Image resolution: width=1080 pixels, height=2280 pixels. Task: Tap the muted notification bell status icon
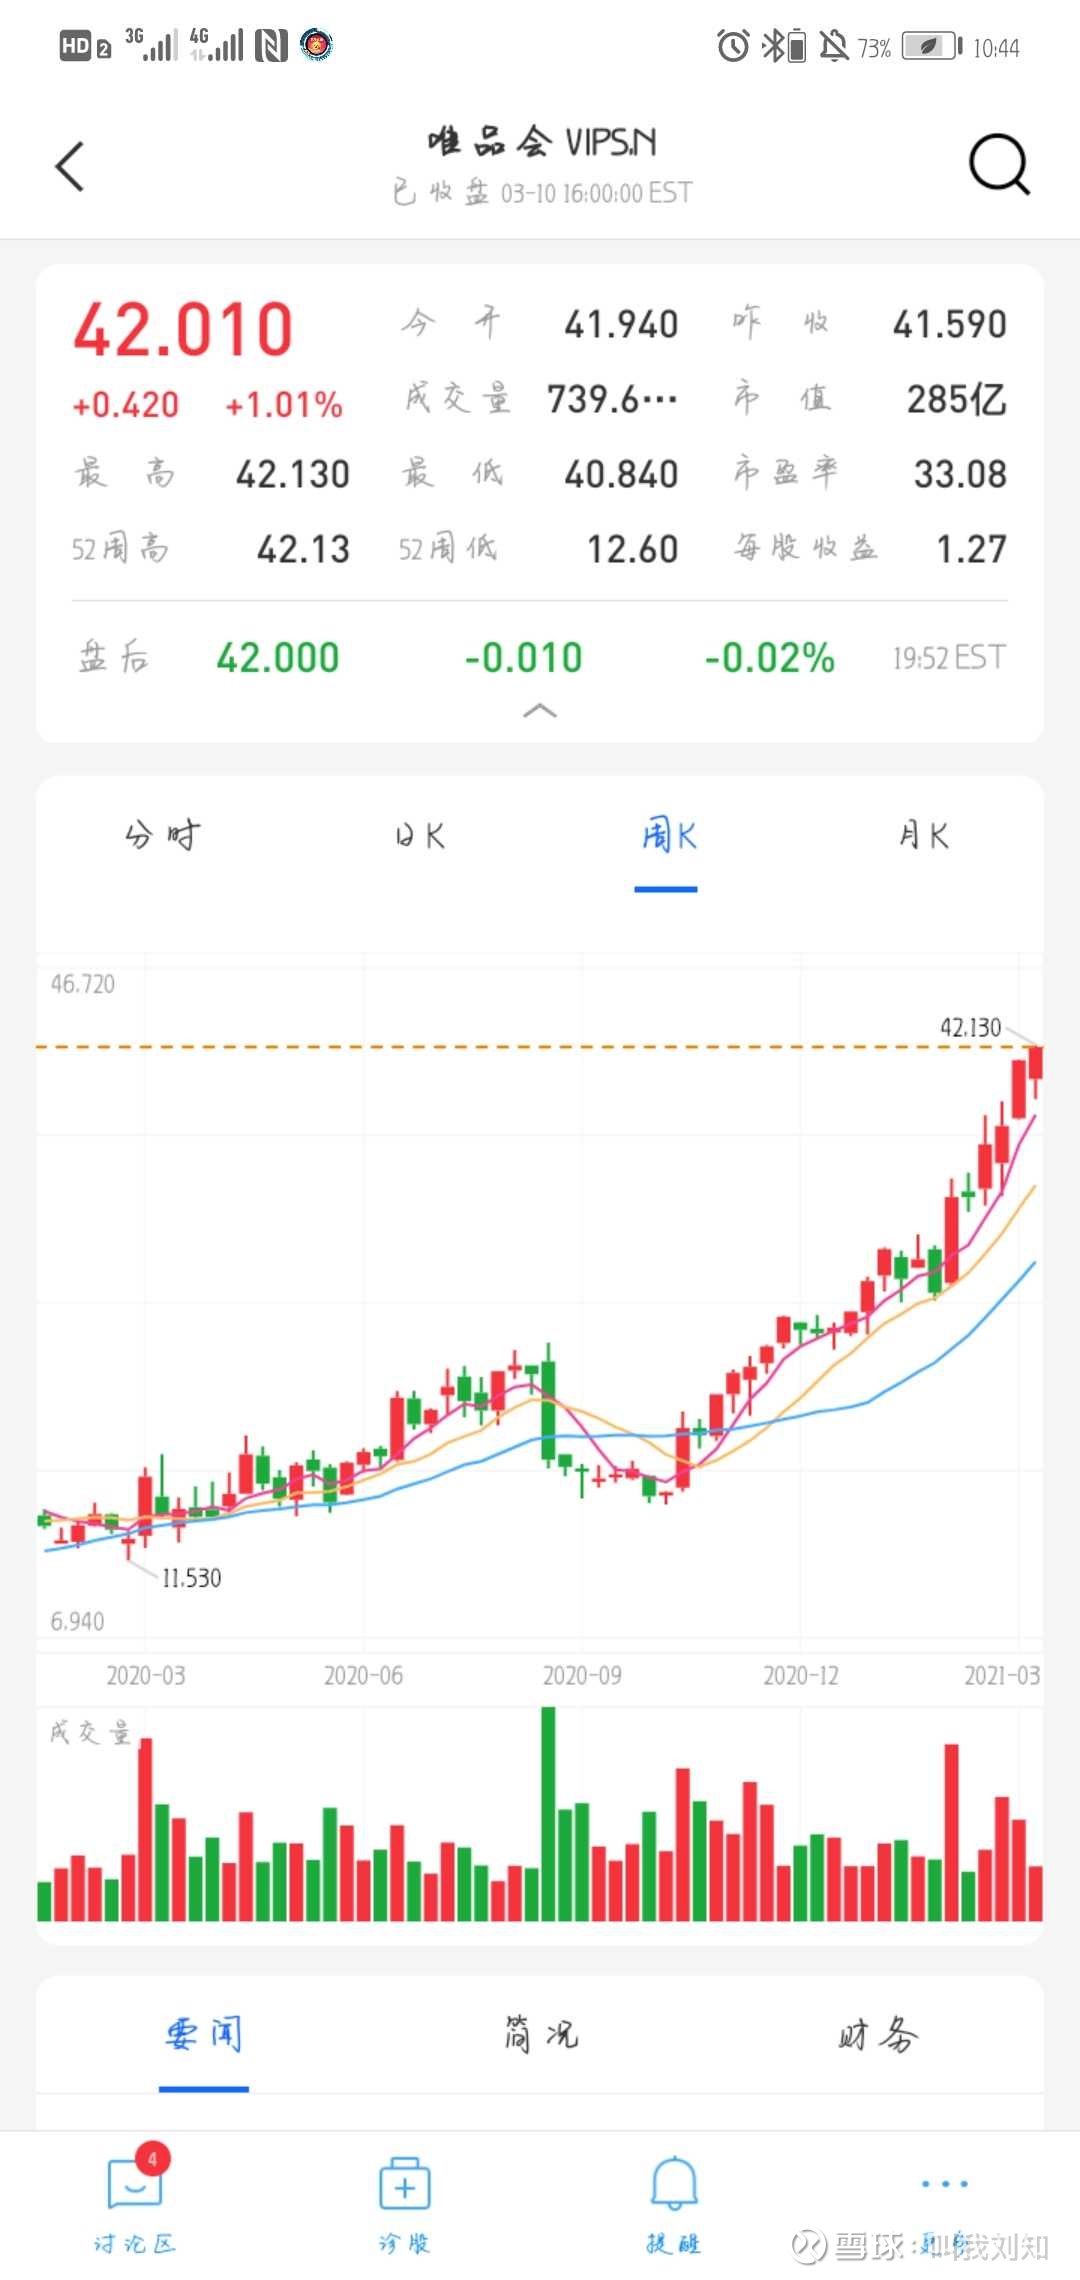point(833,46)
